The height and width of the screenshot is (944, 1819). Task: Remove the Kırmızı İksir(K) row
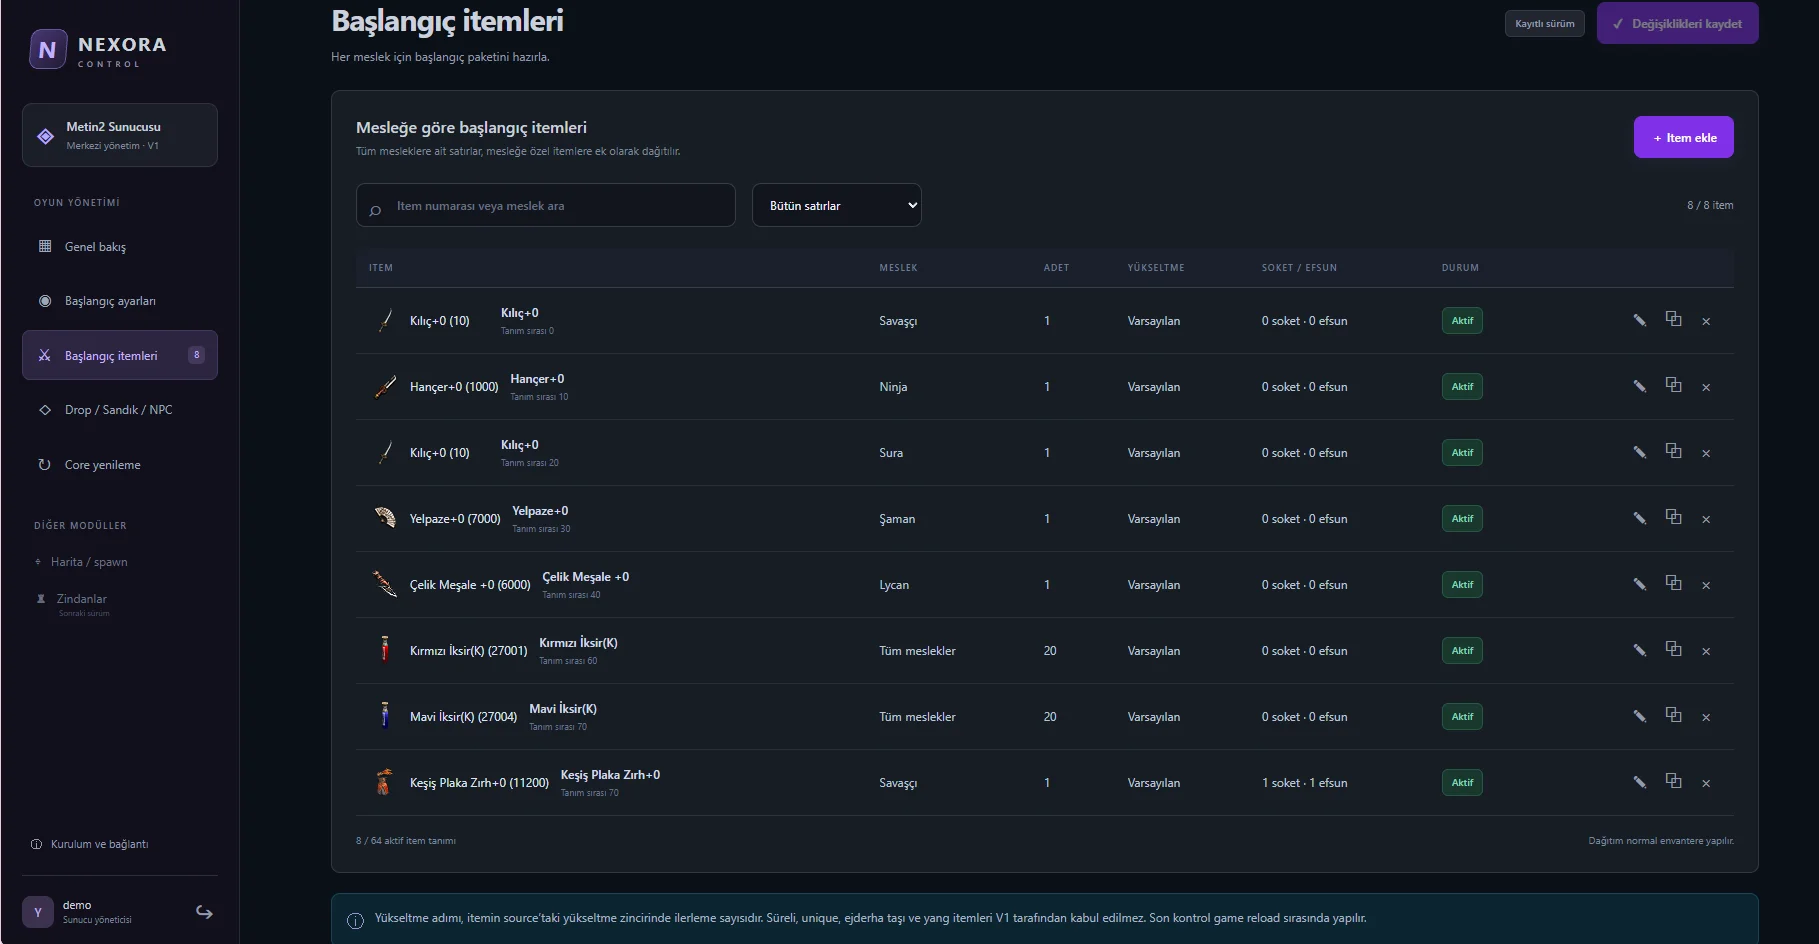tap(1706, 652)
